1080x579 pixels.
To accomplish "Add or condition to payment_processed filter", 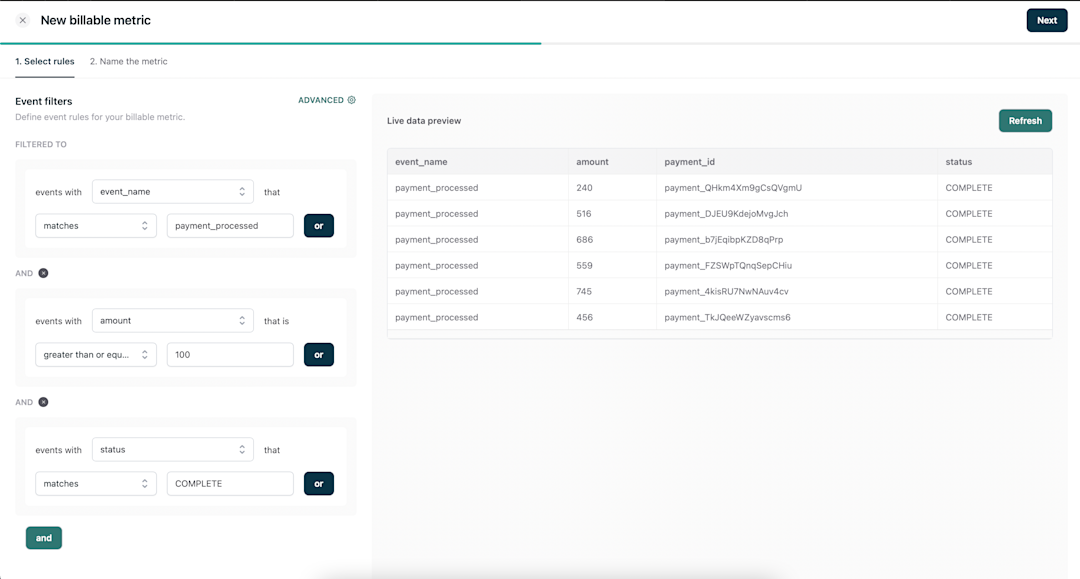I will tap(319, 226).
